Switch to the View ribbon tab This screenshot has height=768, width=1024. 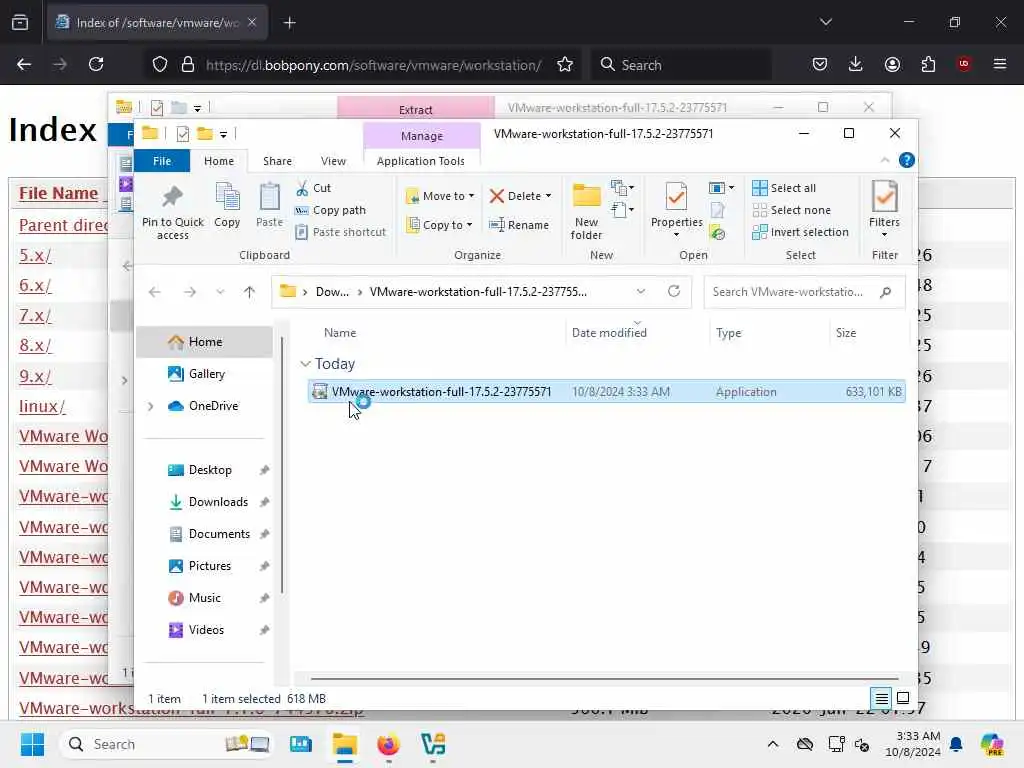(x=333, y=161)
